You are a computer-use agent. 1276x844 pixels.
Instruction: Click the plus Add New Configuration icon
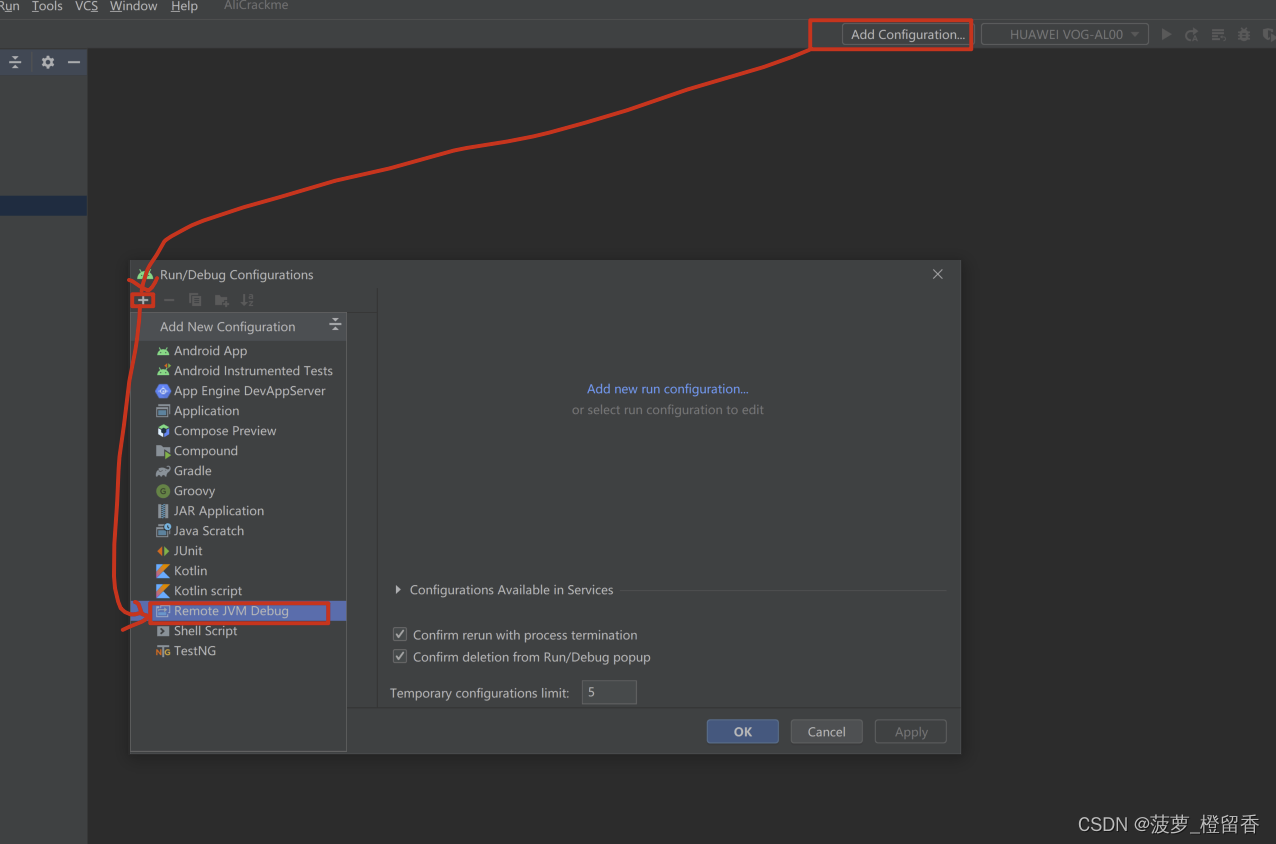coord(143,300)
